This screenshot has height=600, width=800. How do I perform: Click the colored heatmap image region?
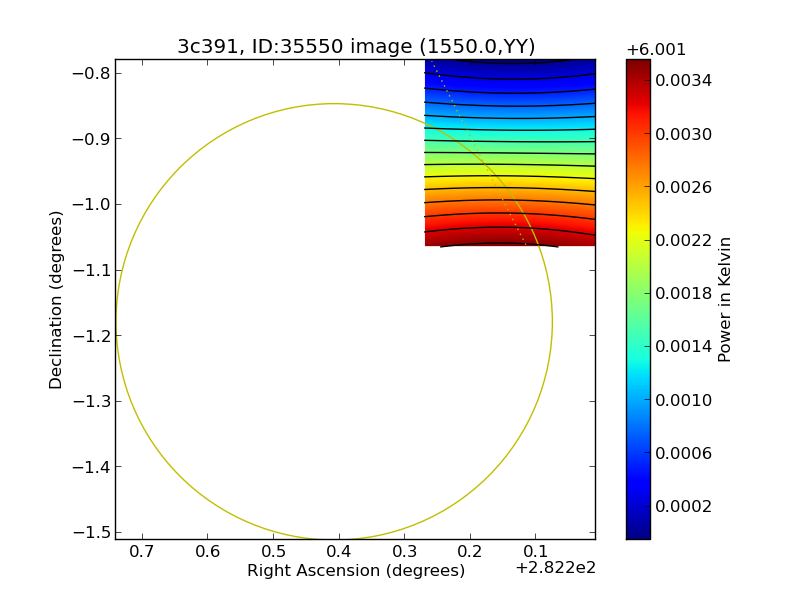click(510, 153)
